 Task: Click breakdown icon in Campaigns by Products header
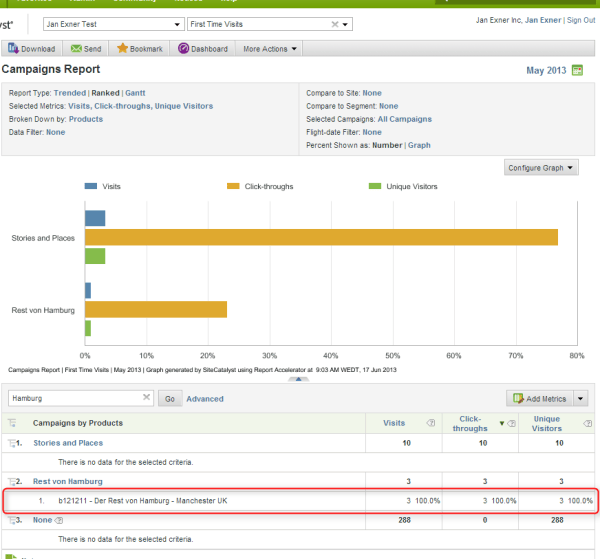click(x=12, y=423)
